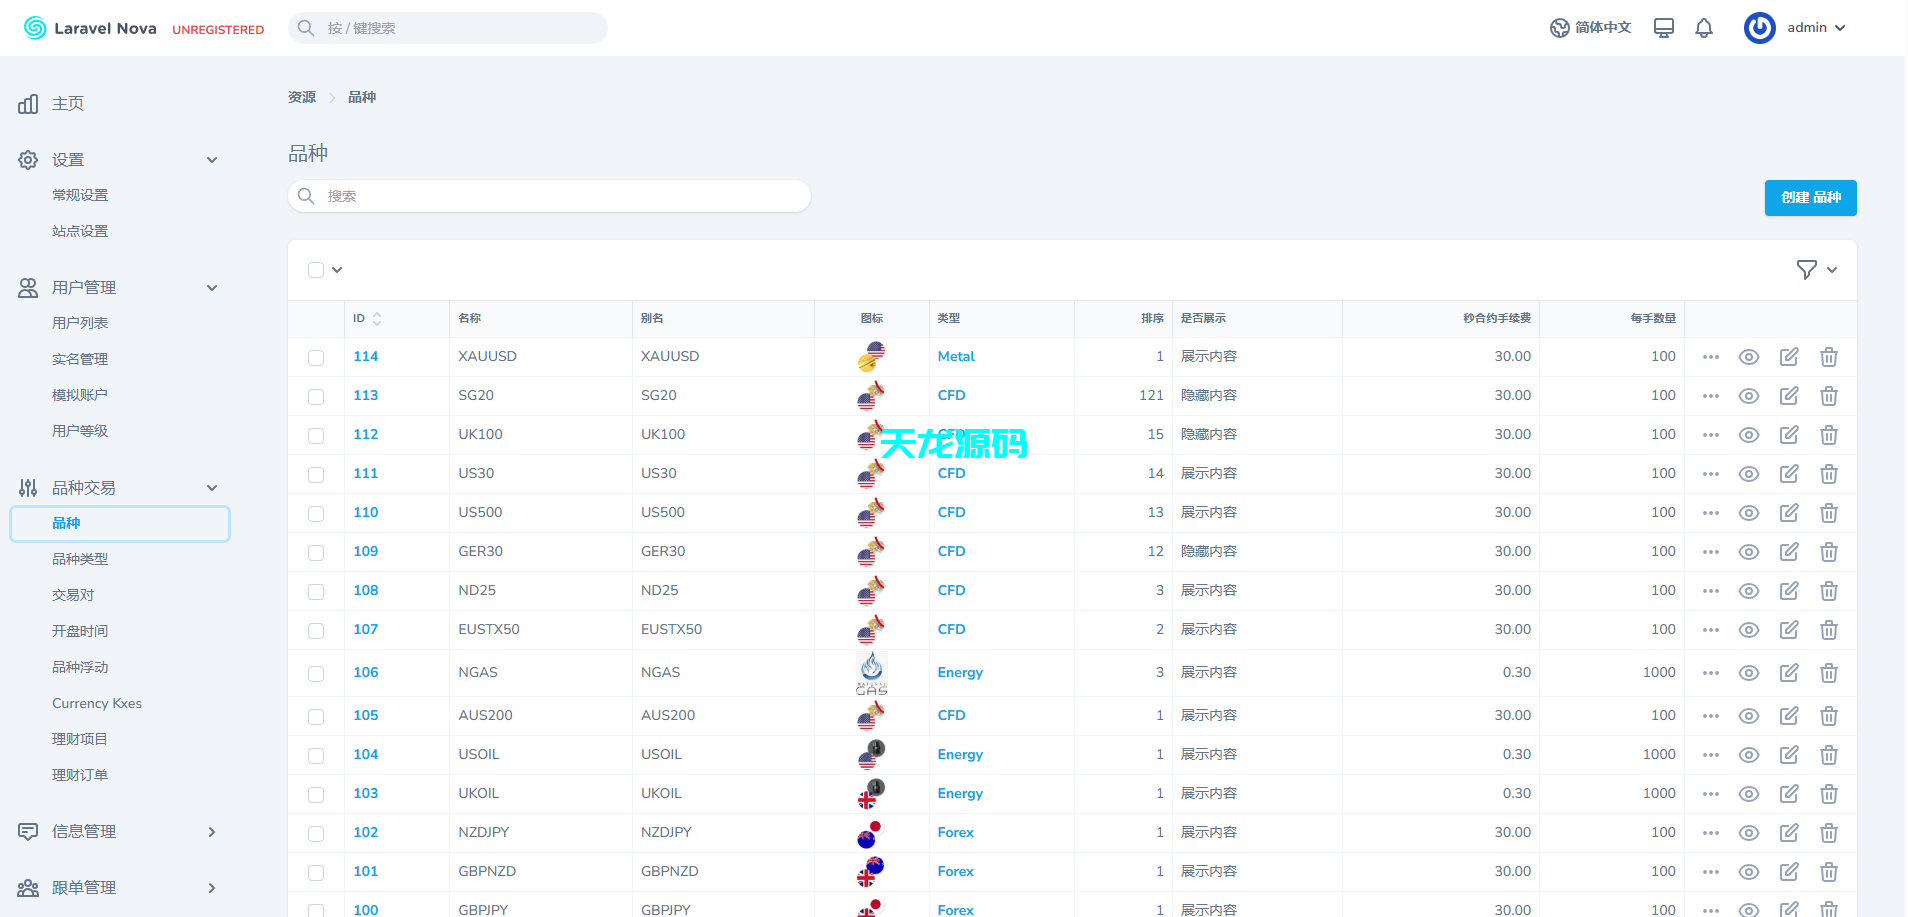Click the admin user avatar icon
The width and height of the screenshot is (1908, 917).
[1760, 27]
